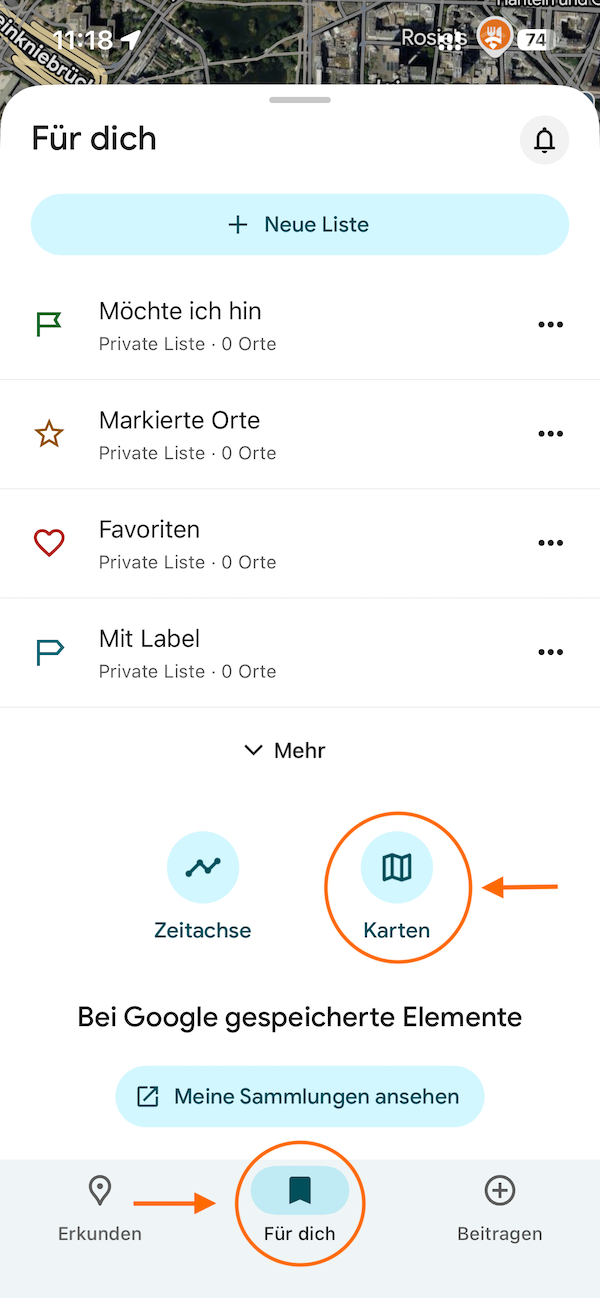Tap the green flag icon for Möchte ich hin
This screenshot has height=1298, width=600.
(x=49, y=325)
